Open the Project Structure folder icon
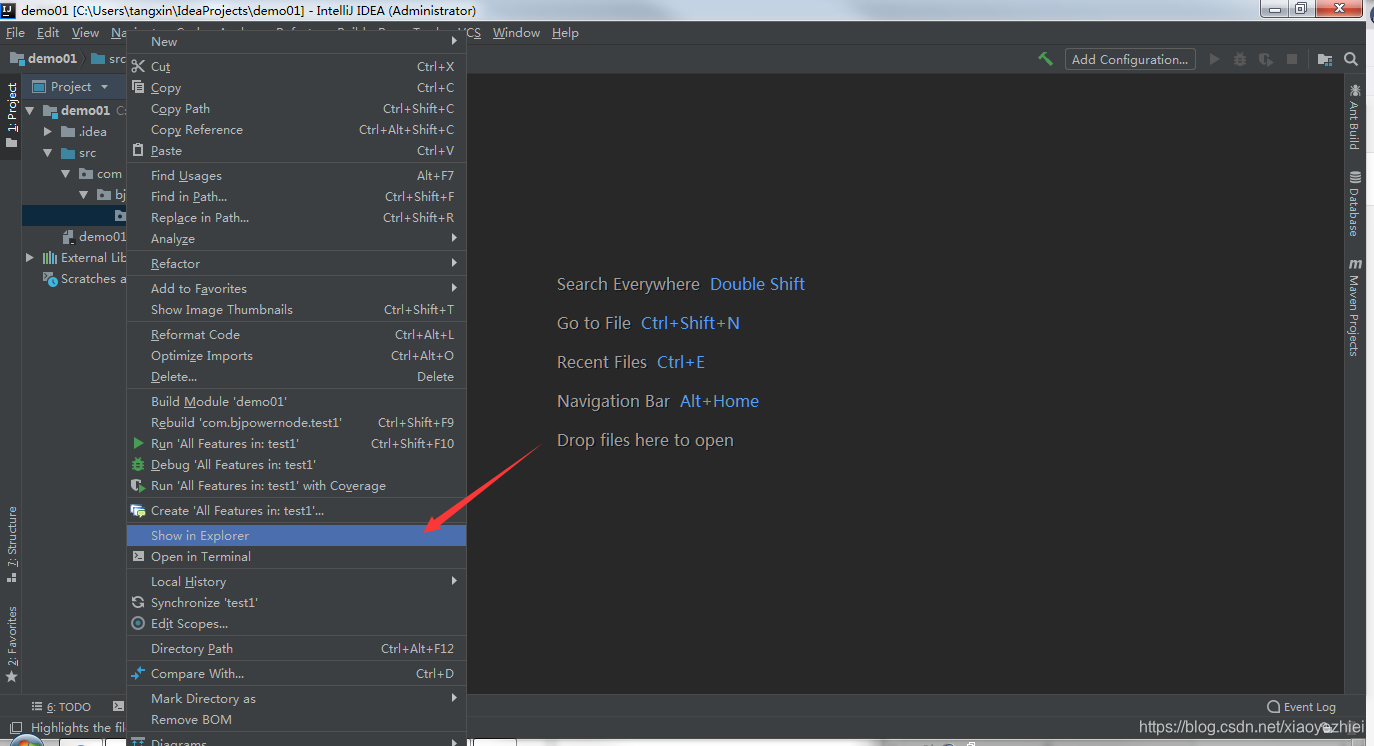Image resolution: width=1374 pixels, height=746 pixels. click(x=1325, y=59)
